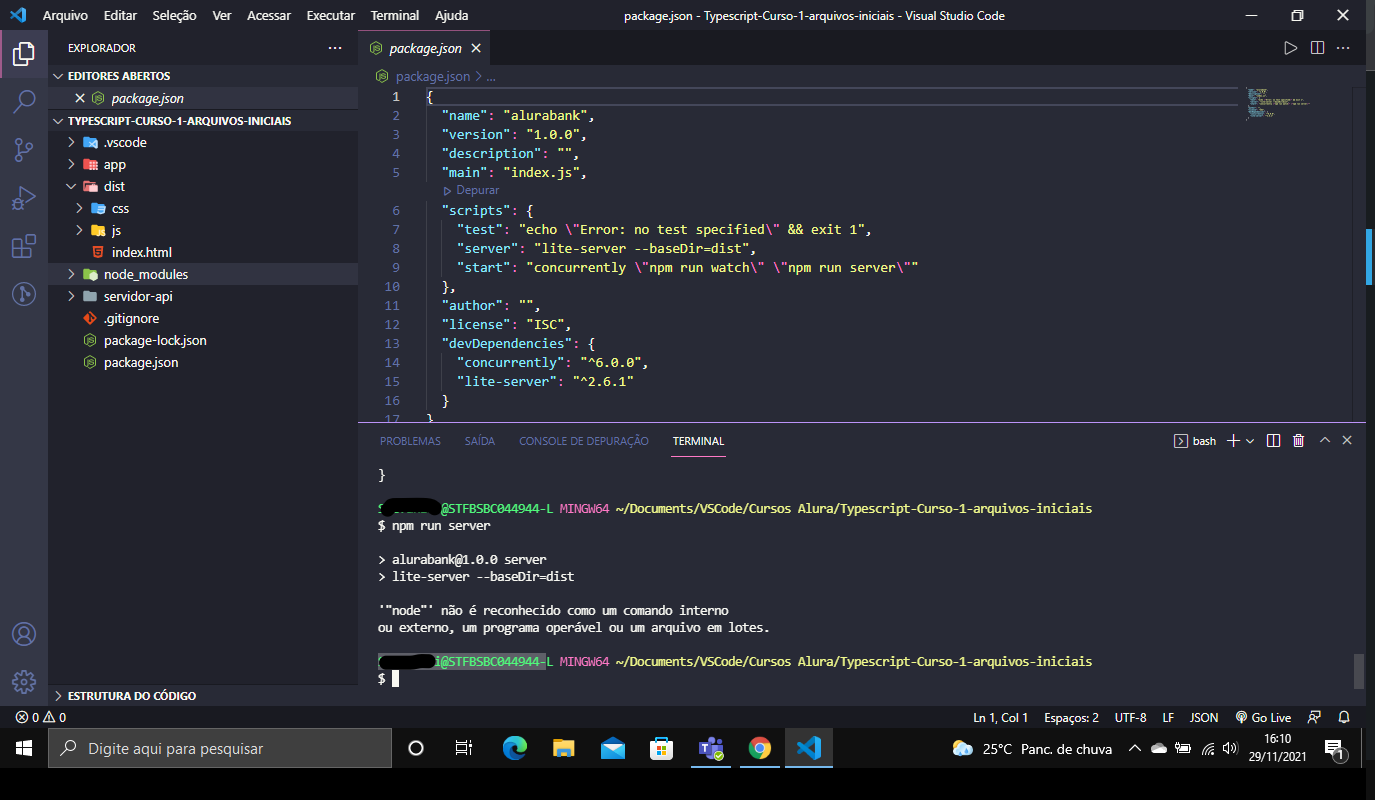Screen dimensions: 1375x800
Task: Open errors and warnings in status bar
Action: [x=41, y=718]
